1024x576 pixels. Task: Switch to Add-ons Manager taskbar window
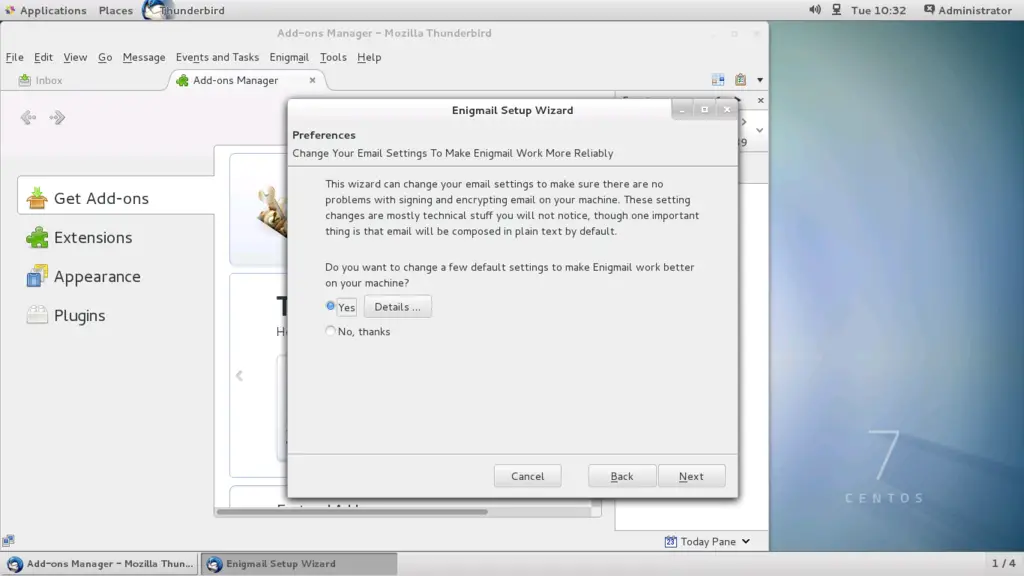click(x=99, y=564)
